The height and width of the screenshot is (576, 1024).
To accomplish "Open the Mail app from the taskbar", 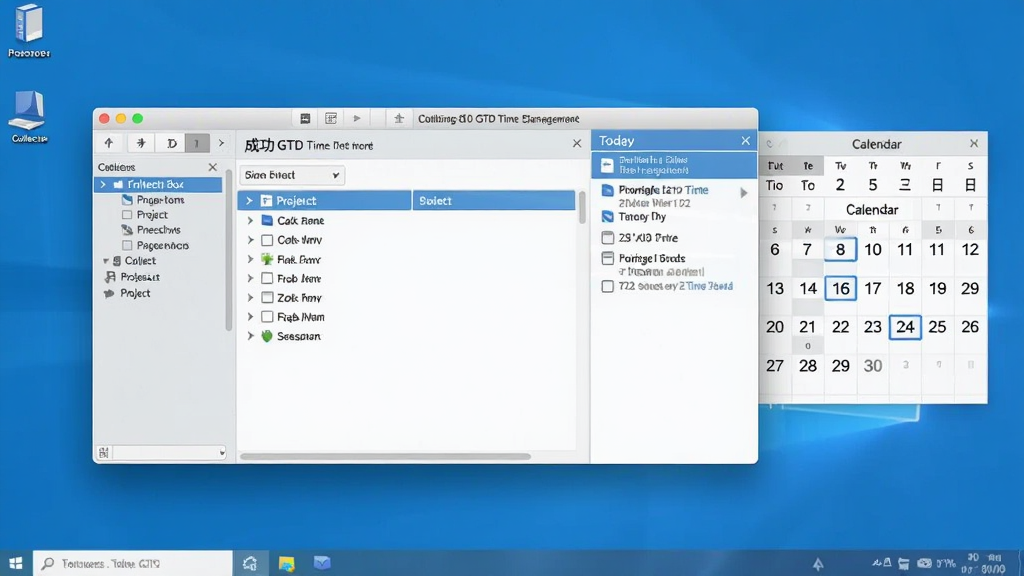I will tap(322, 562).
